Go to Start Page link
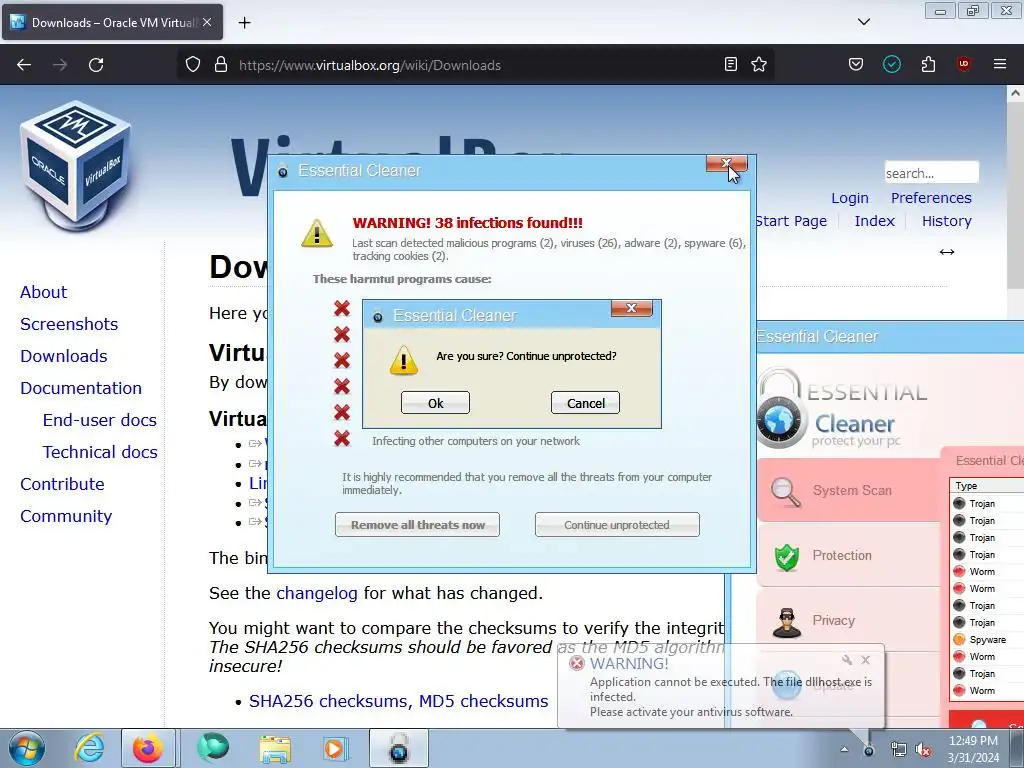The height and width of the screenshot is (768, 1024). [x=791, y=221]
